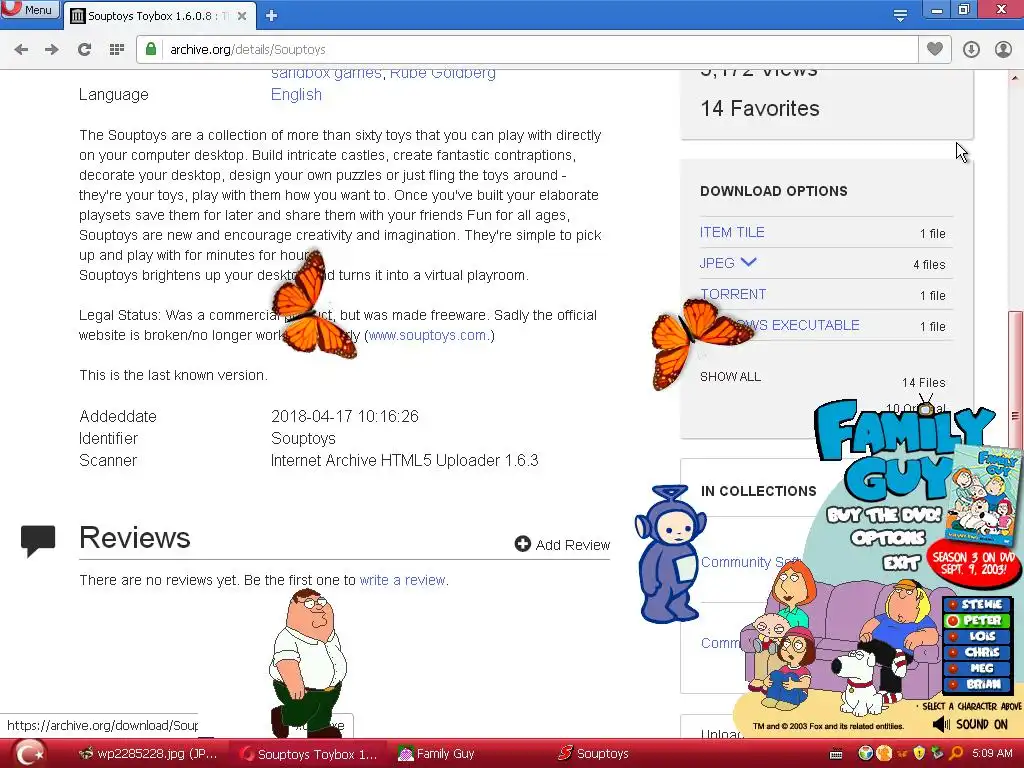Screen dimensions: 1024x768
Task: Click the yellow security shield tray icon
Action: (x=920, y=754)
